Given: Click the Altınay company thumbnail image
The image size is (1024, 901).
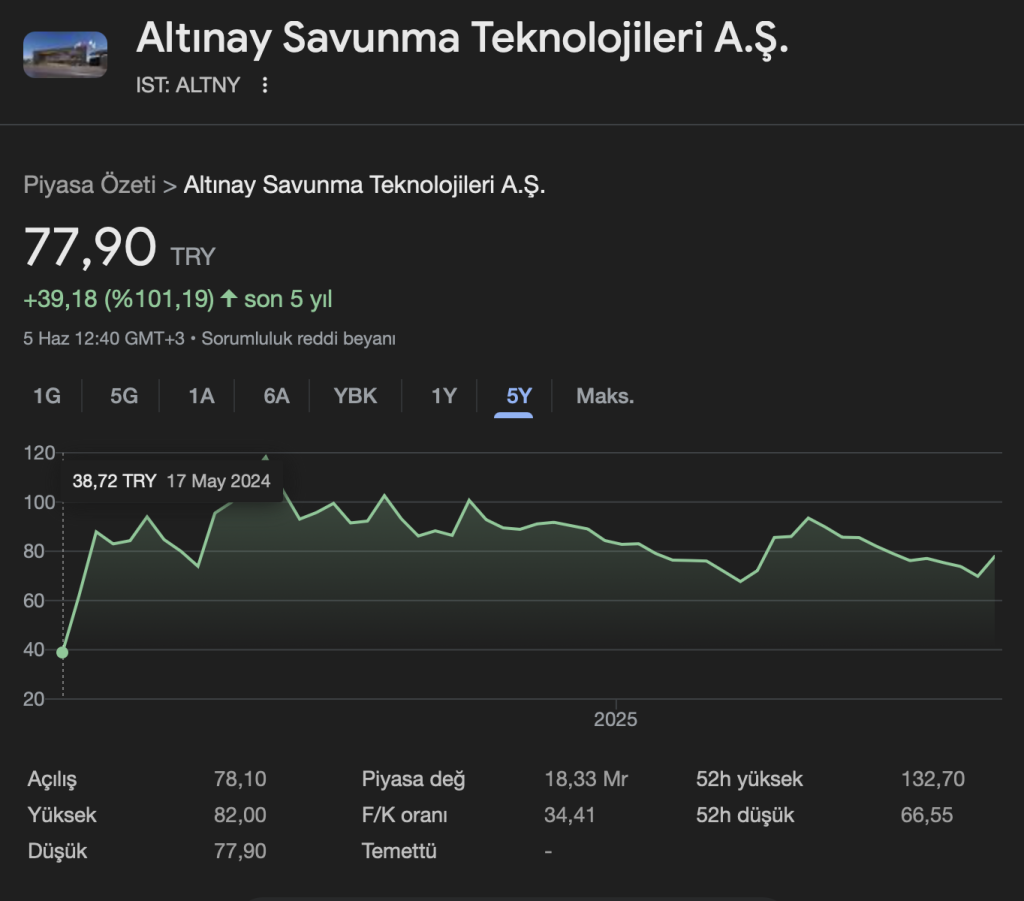Looking at the screenshot, I should 65,54.
